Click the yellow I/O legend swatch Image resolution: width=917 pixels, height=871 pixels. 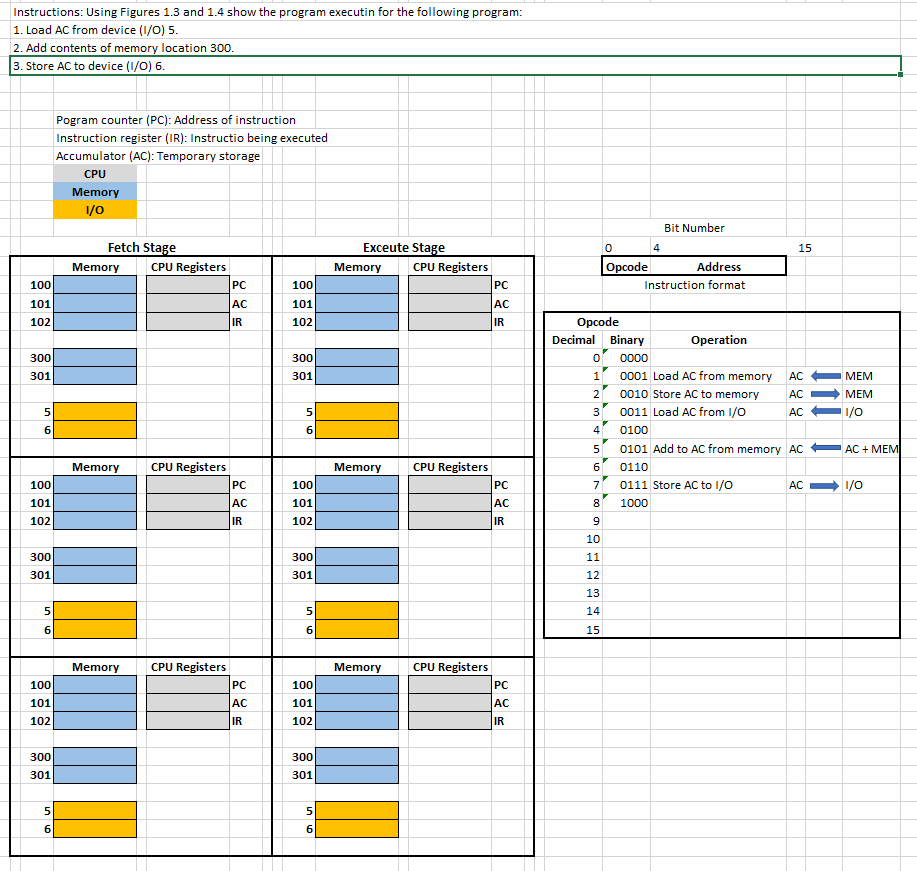tap(95, 209)
